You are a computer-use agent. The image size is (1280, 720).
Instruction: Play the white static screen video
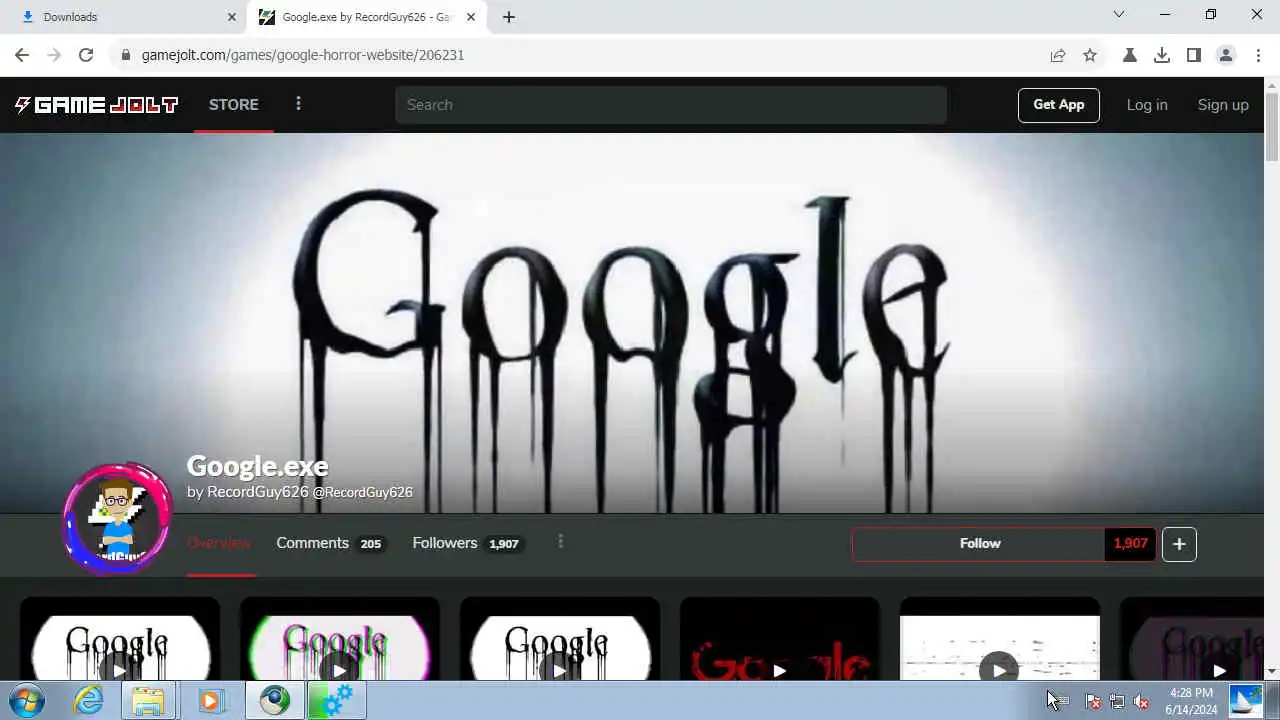pyautogui.click(x=1000, y=640)
